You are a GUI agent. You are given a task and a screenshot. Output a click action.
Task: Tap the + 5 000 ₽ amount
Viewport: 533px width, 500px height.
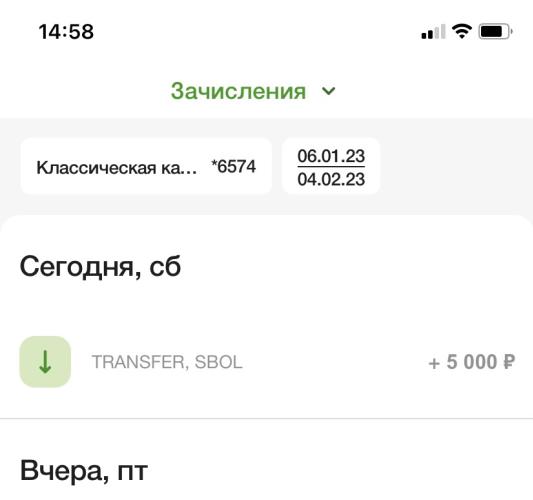pyautogui.click(x=472, y=362)
